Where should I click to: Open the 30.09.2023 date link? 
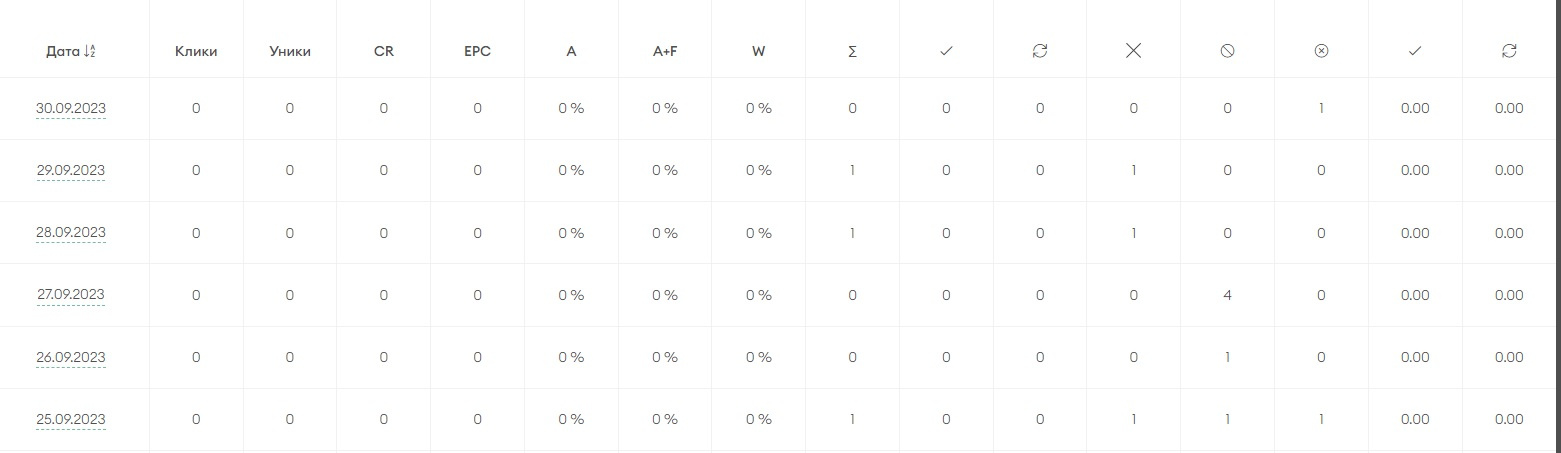pos(71,109)
